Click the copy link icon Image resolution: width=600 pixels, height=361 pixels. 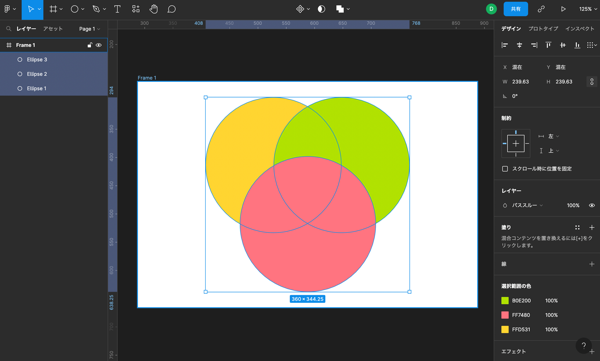coord(541,9)
